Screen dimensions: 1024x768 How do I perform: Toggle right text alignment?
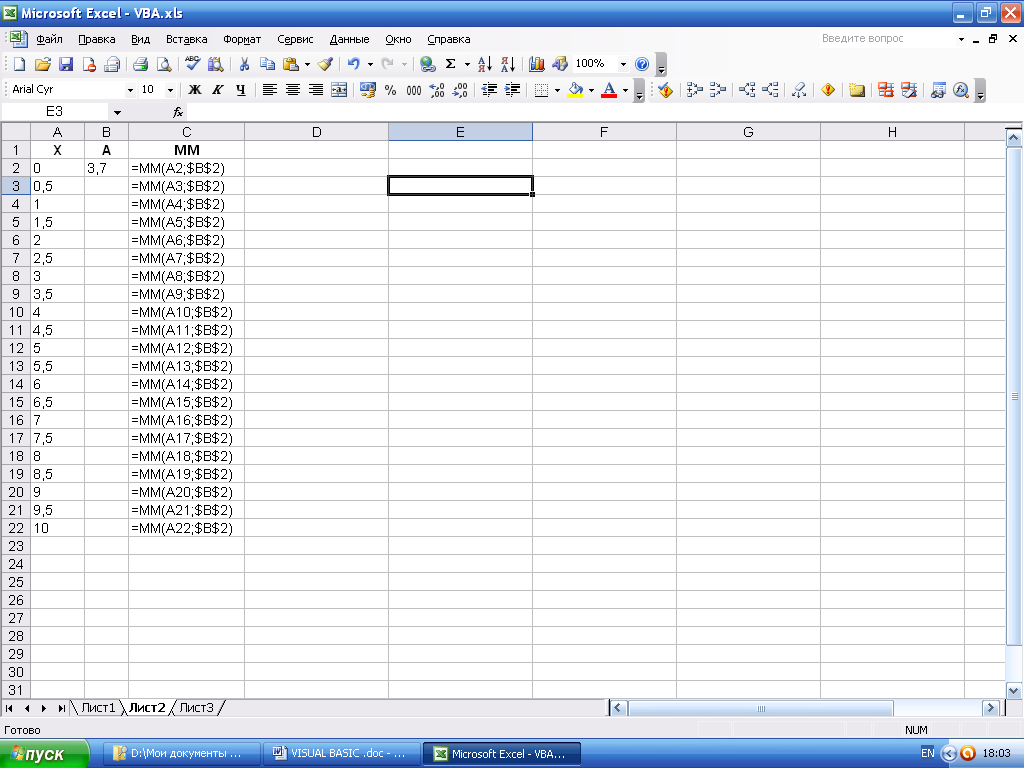[x=315, y=90]
